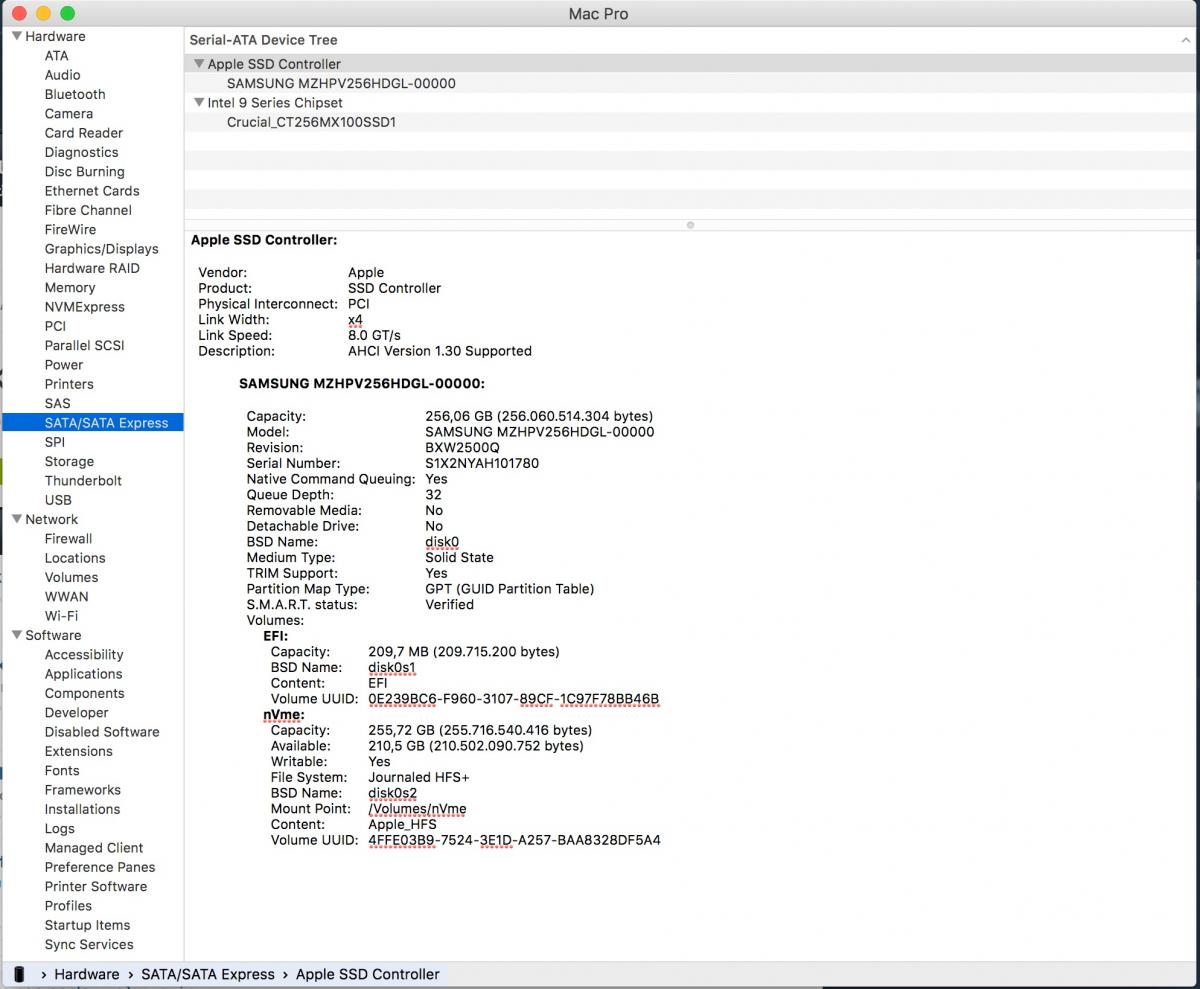The width and height of the screenshot is (1200, 989).
Task: Open Profiles section
Action: click(68, 906)
